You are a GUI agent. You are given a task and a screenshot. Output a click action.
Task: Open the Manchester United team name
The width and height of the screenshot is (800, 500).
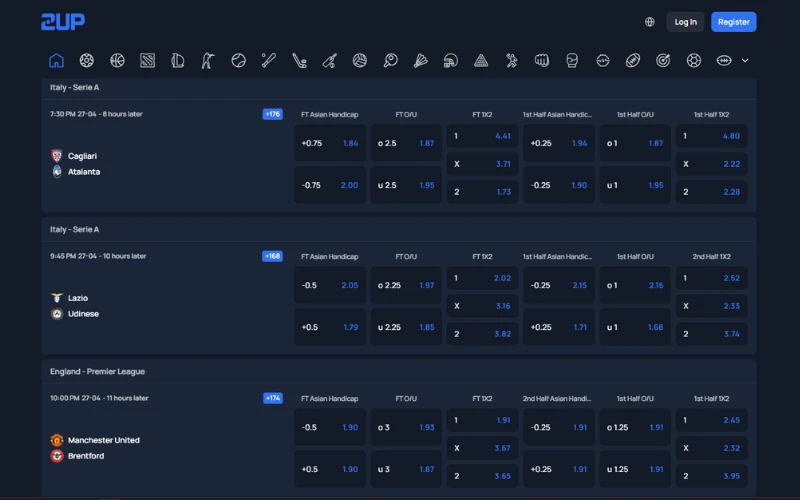(104, 440)
